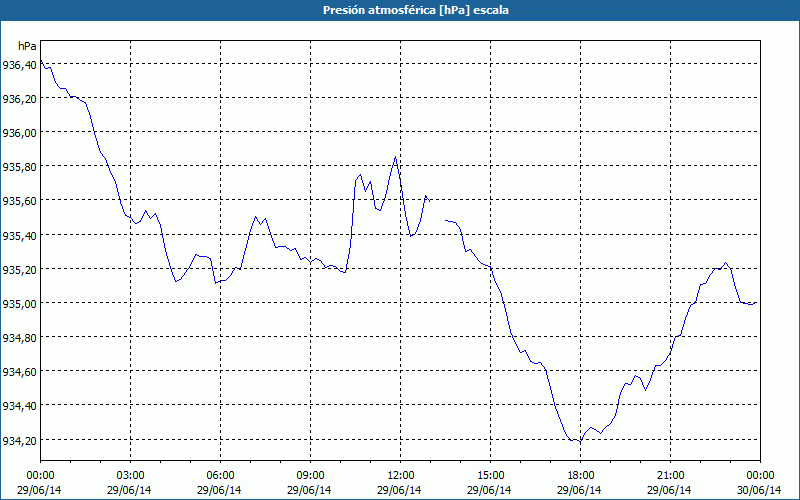The width and height of the screenshot is (800, 500).
Task: Select the 935,20 y-axis value
Action: coord(19,270)
